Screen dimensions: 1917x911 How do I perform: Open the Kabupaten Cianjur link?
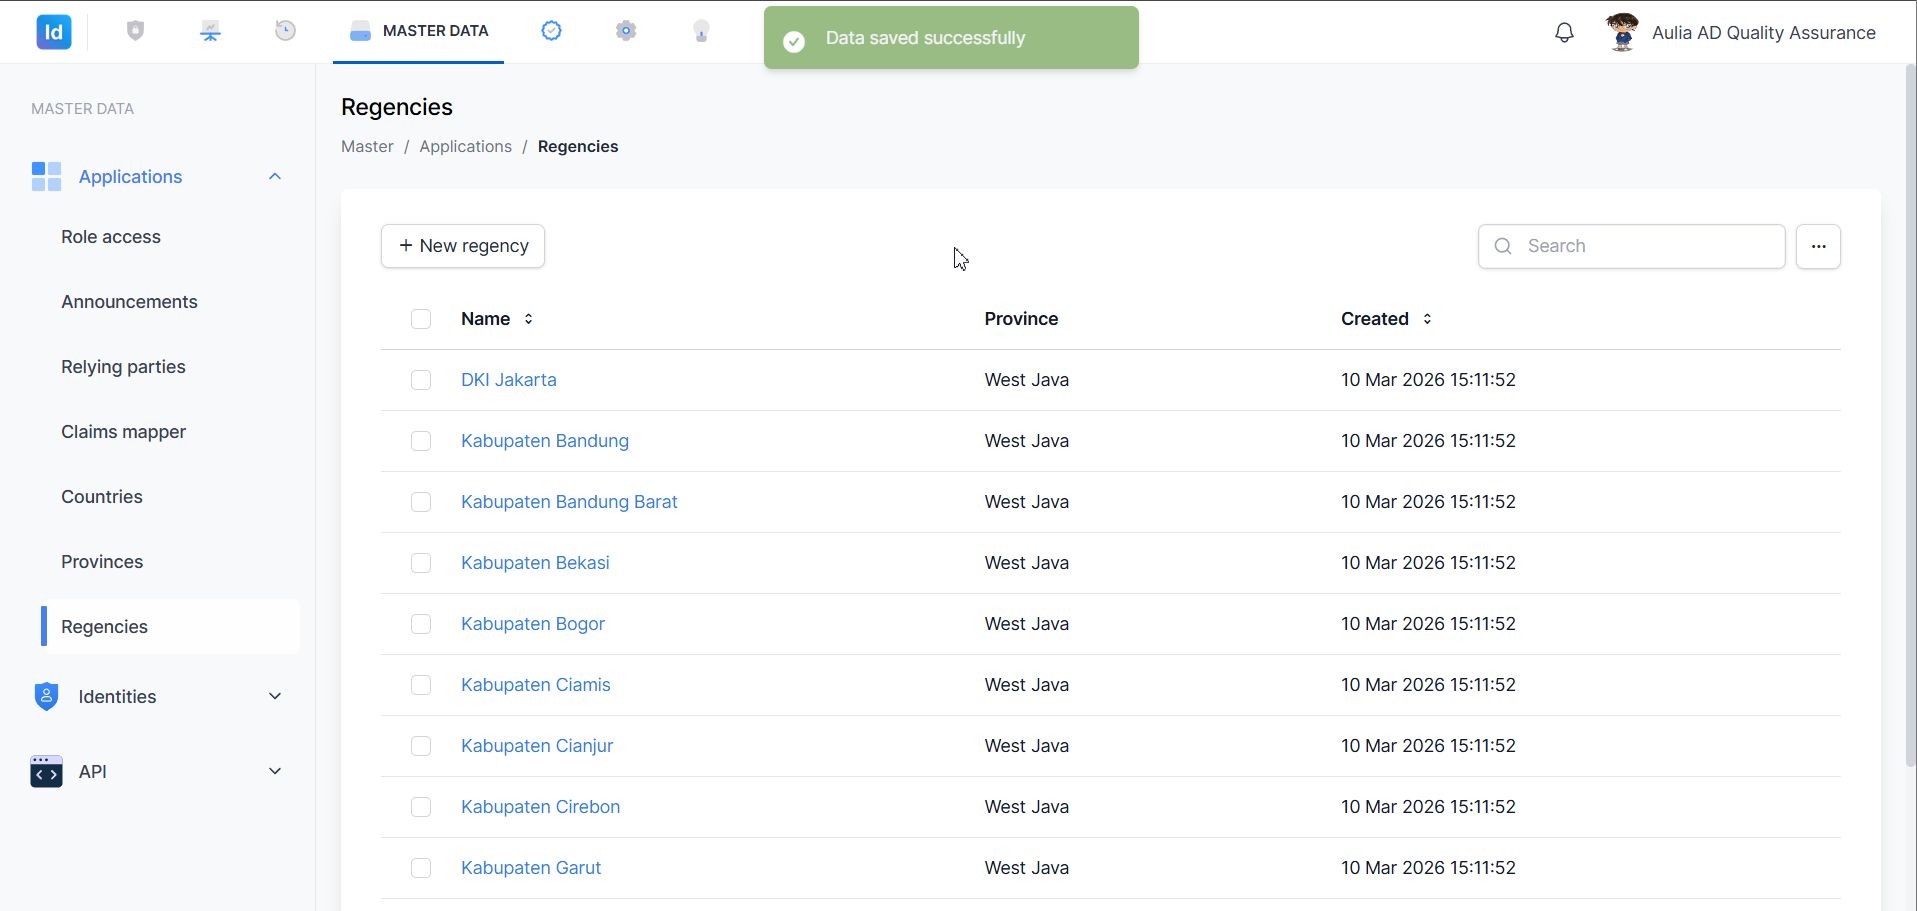[x=537, y=746]
